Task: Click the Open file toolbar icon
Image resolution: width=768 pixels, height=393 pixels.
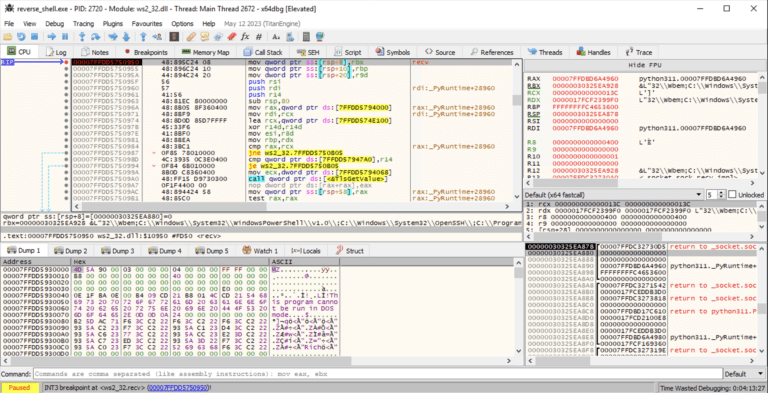Action: (7, 37)
